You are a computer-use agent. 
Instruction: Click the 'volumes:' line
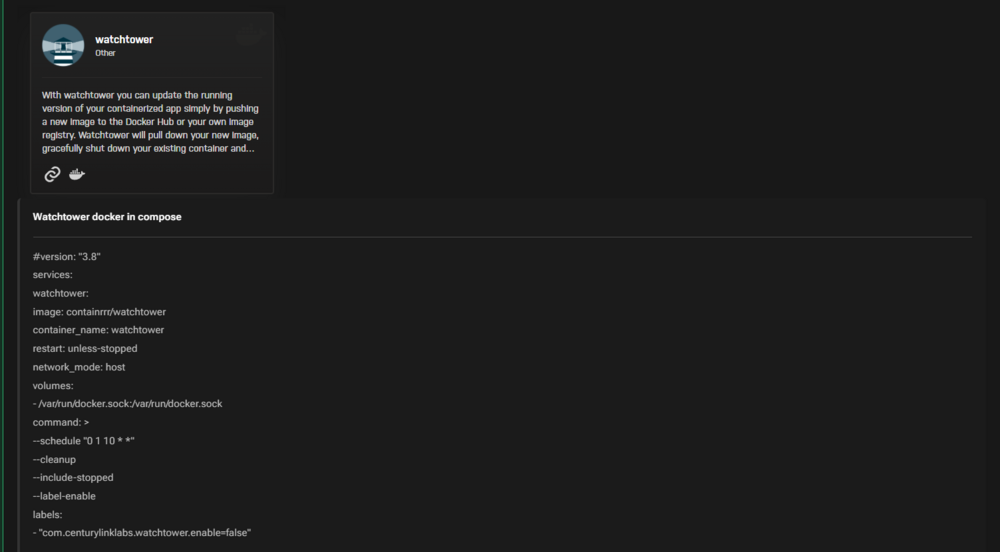53,386
